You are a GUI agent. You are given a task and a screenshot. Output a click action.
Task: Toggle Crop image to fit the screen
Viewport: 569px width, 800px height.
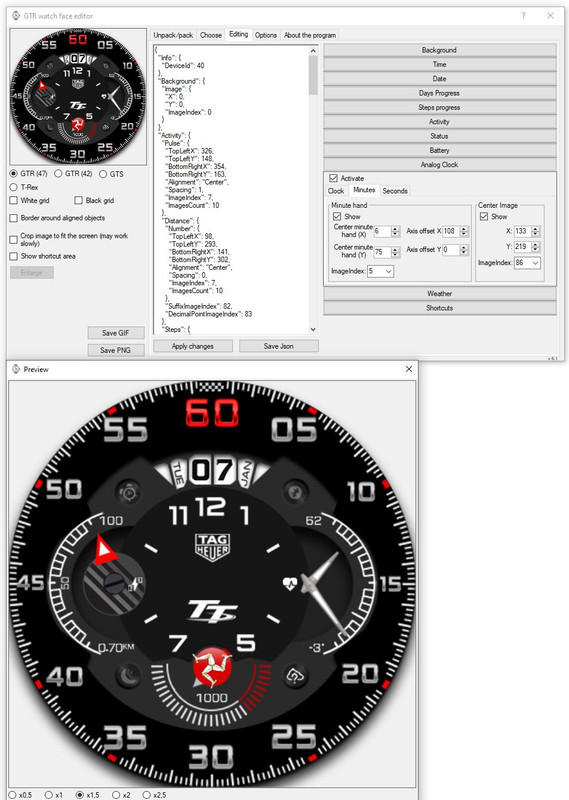[x=14, y=239]
